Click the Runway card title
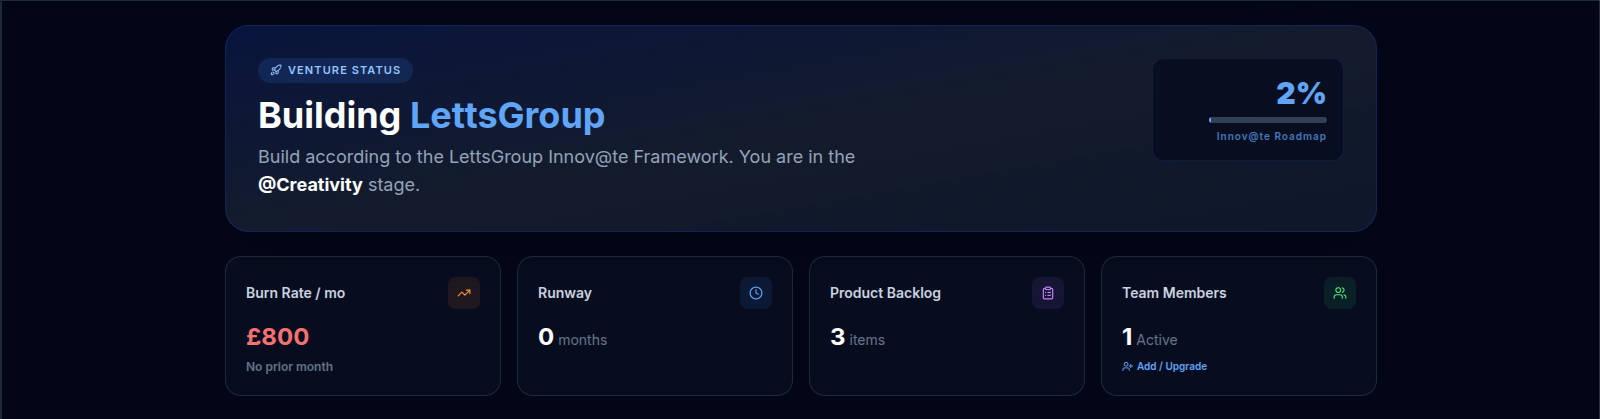 coord(565,293)
